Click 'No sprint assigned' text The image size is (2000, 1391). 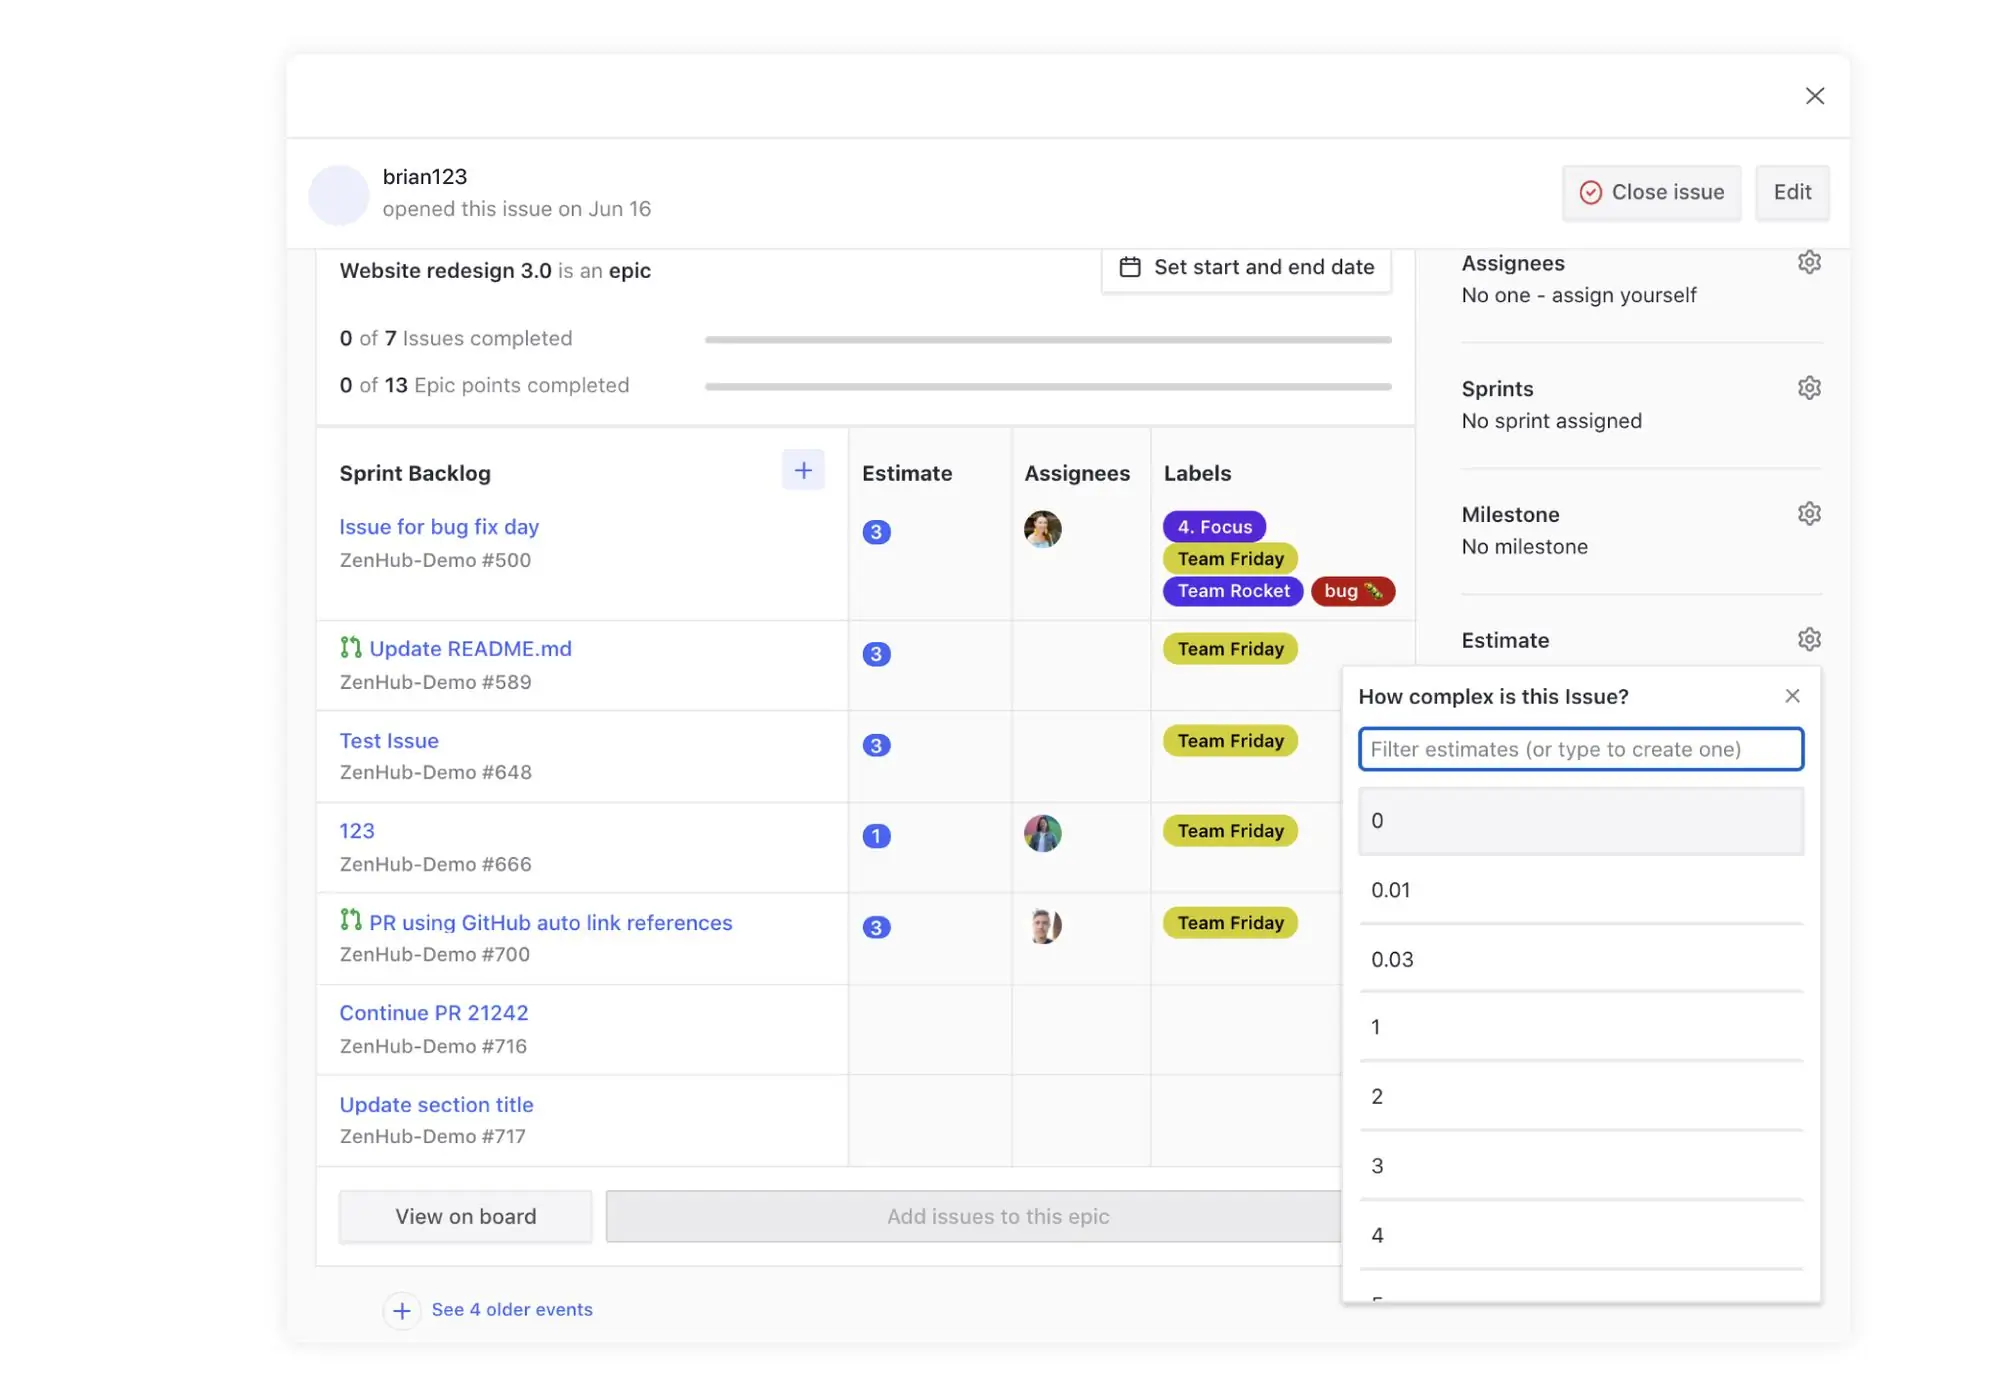click(1551, 421)
